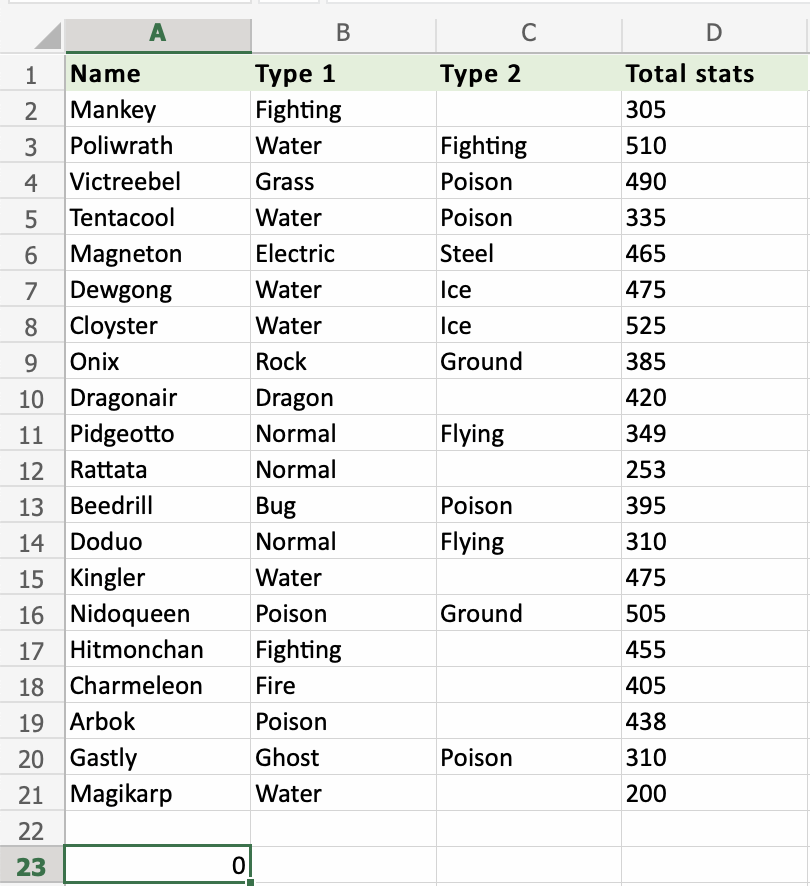Click row header number 23
This screenshot has height=886, width=810.
31,866
